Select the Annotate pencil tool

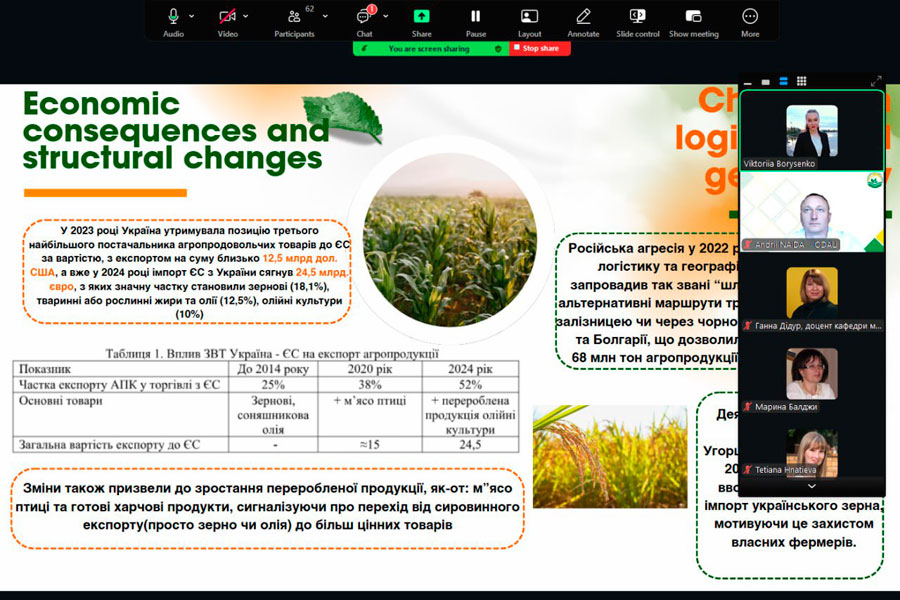tap(583, 17)
